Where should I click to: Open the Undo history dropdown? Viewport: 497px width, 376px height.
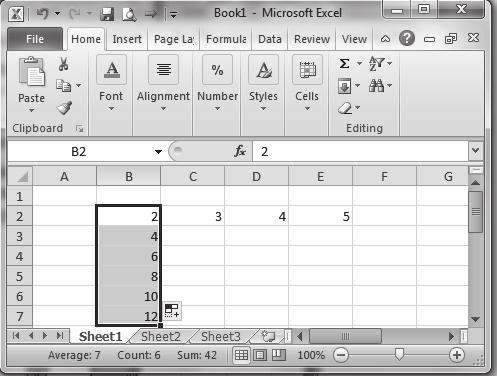point(58,14)
